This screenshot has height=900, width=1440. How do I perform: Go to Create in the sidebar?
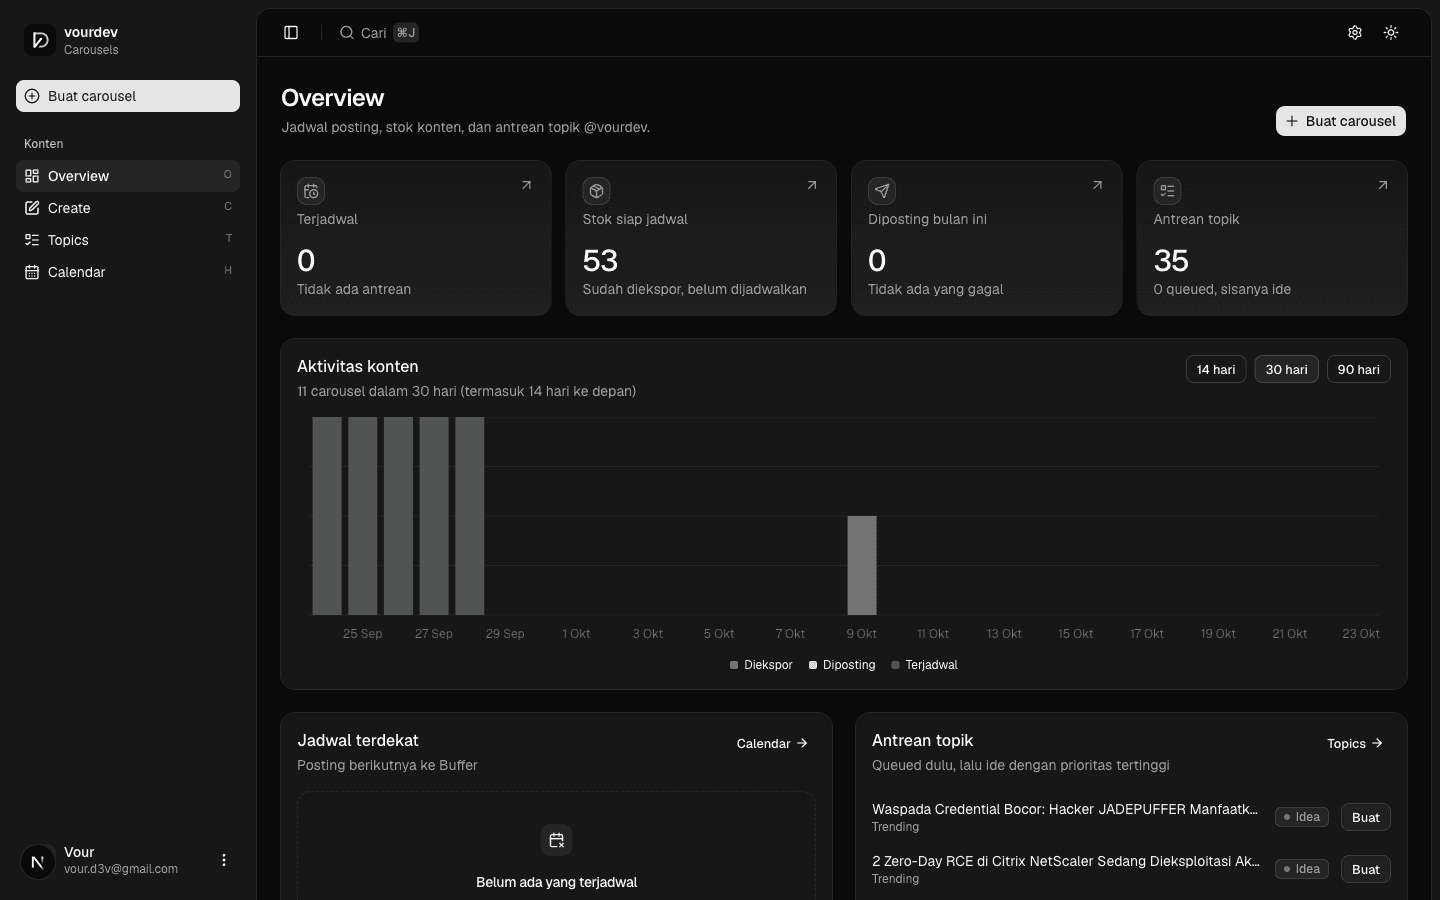pos(128,208)
